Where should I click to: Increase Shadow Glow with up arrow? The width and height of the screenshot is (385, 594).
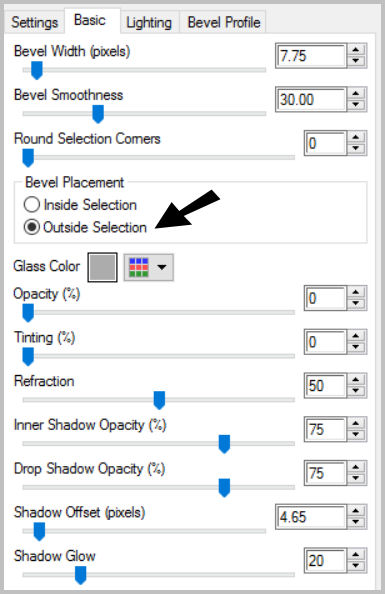click(356, 555)
